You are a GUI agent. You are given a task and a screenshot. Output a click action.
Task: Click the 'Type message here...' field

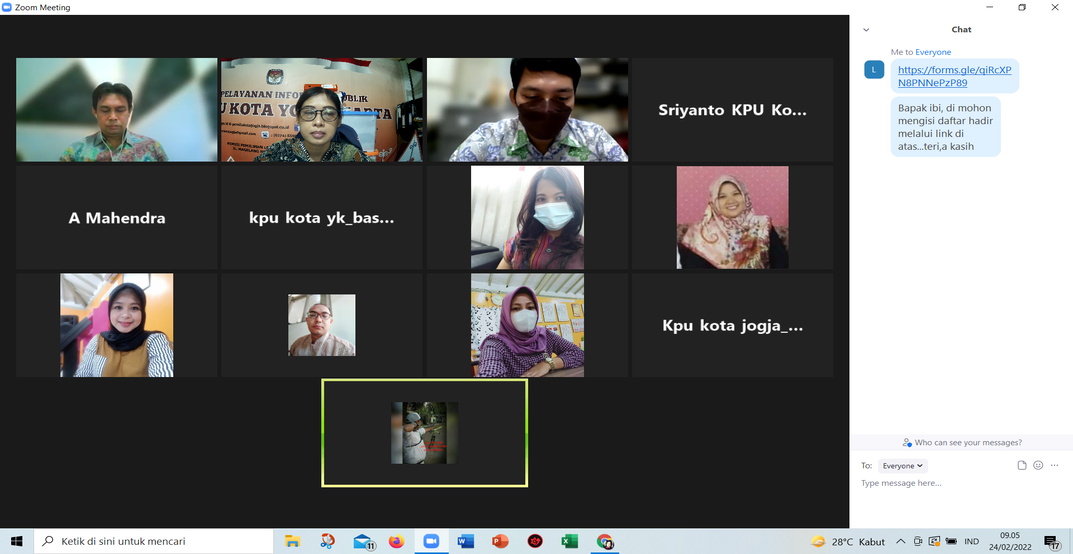click(950, 483)
